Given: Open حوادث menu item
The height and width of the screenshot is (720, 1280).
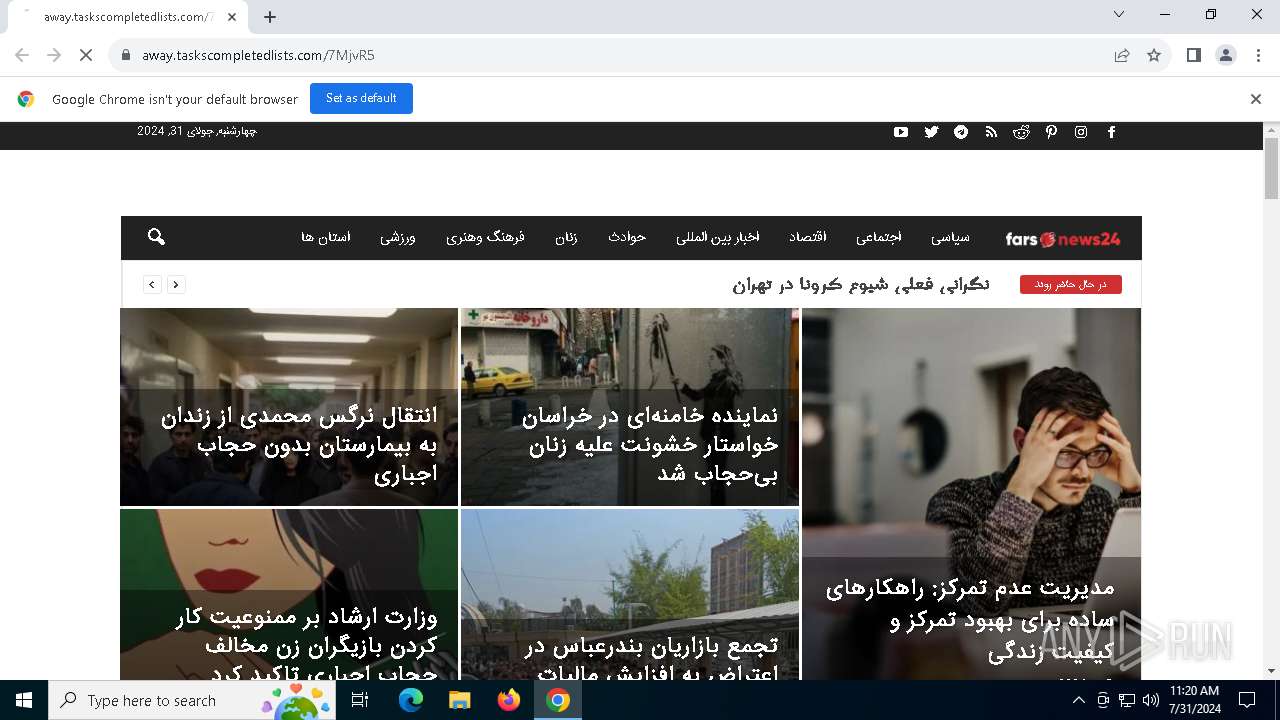Looking at the screenshot, I should coord(627,237).
